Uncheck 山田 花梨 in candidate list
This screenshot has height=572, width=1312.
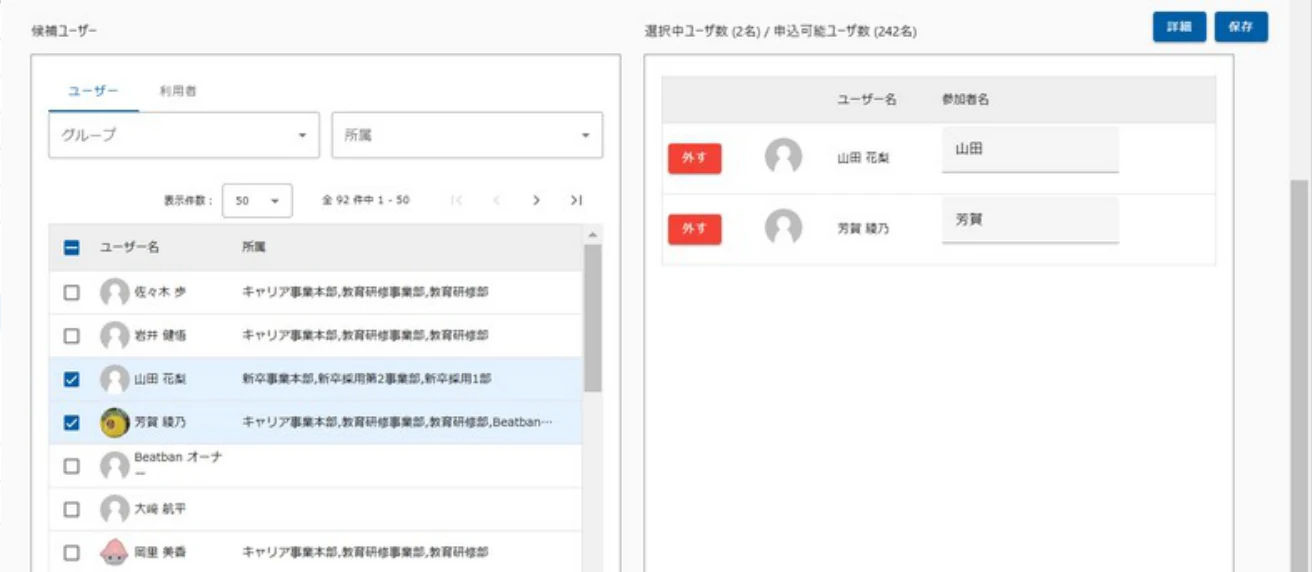(72, 379)
